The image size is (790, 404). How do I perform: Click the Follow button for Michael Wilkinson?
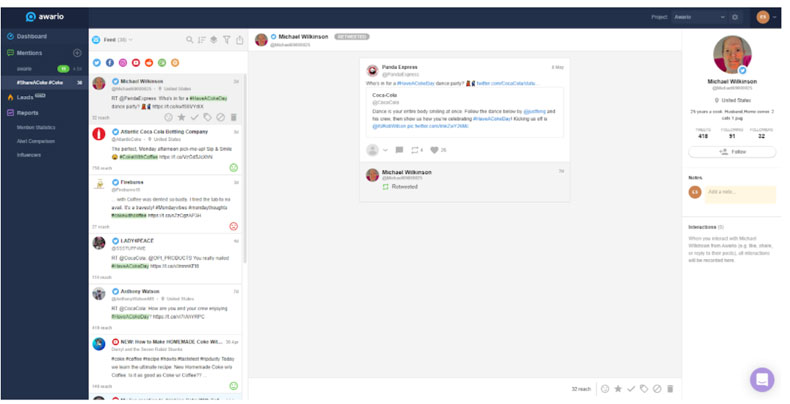point(732,152)
